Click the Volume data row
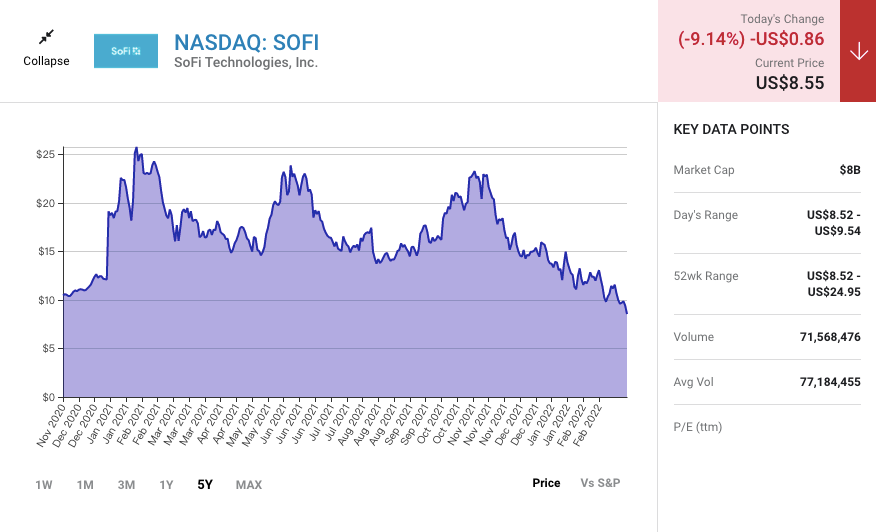876x532 pixels. [x=767, y=337]
